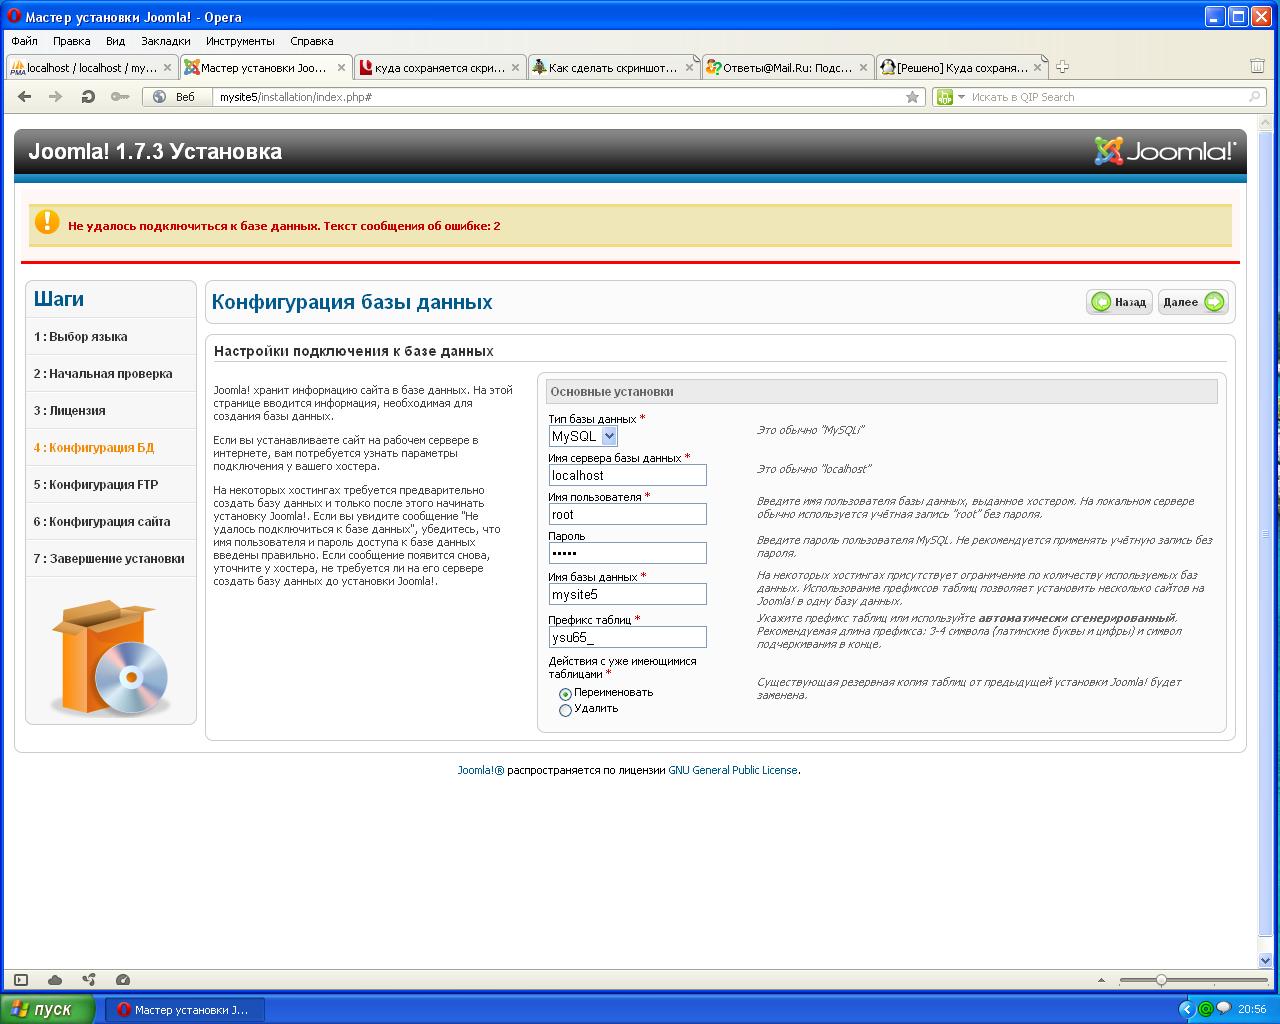Image resolution: width=1280 pixels, height=1024 pixels.
Task: Select the 'Удалить' radio button
Action: pos(566,711)
